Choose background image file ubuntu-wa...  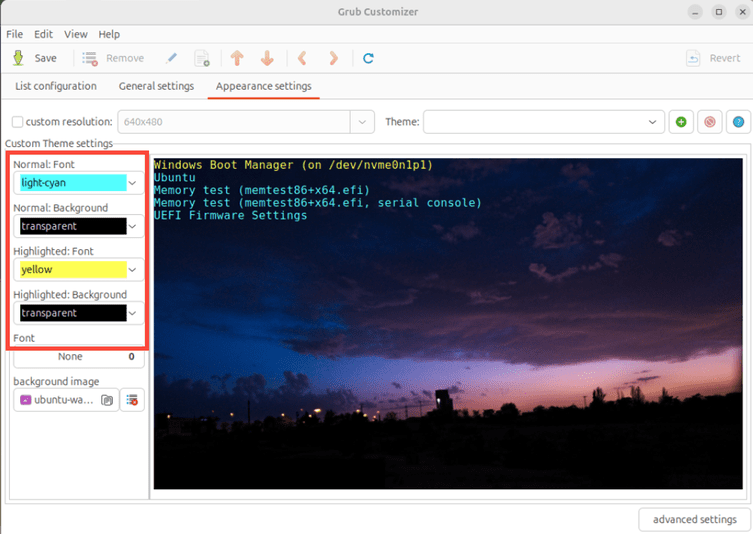tap(66, 400)
